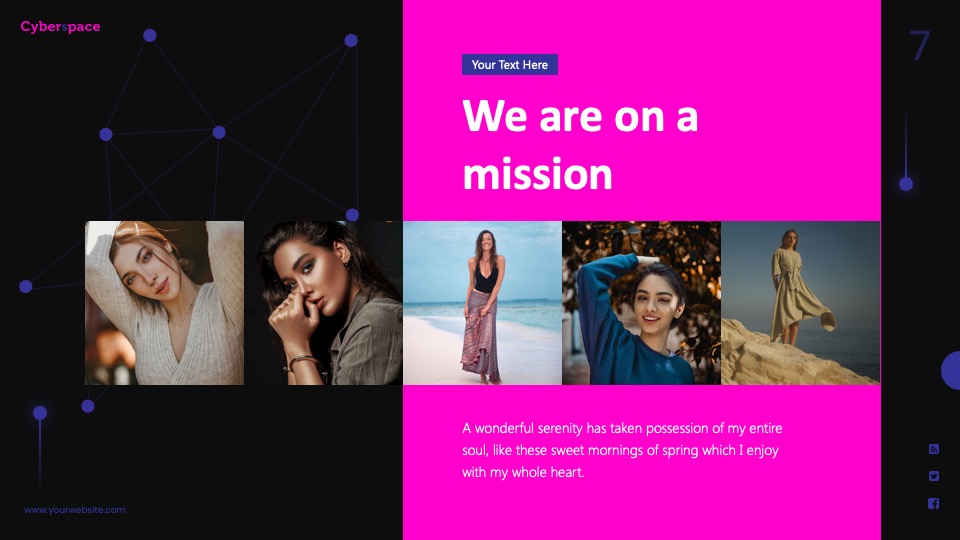The width and height of the screenshot is (960, 540).
Task: Click the Your Text Here label
Action: tap(509, 65)
